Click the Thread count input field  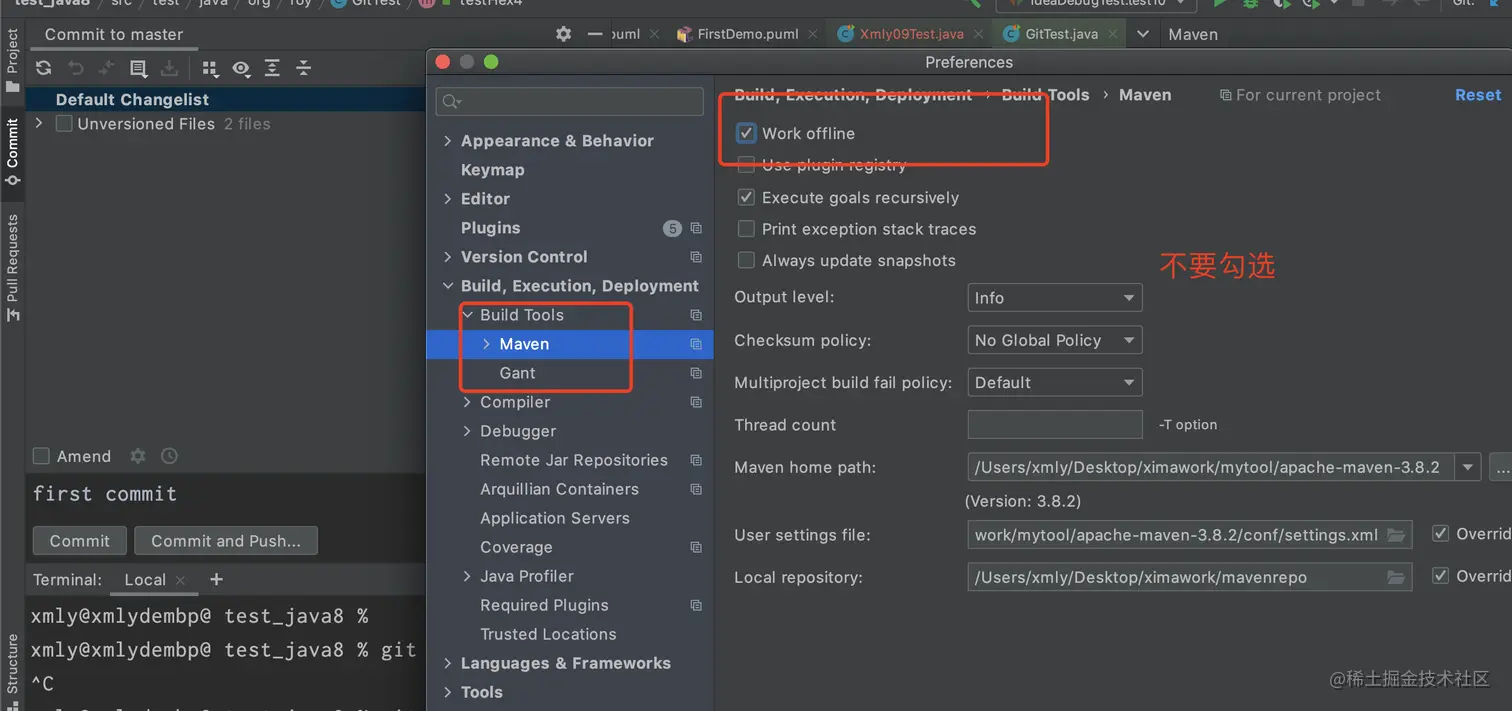pyautogui.click(x=1054, y=424)
